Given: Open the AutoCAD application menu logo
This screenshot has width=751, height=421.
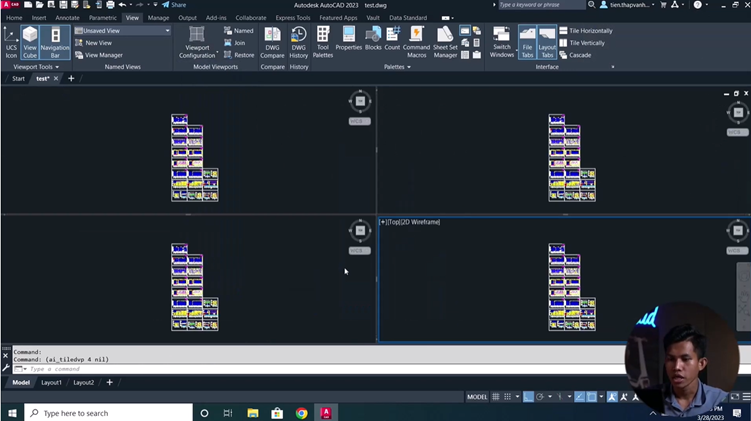Looking at the screenshot, I should click(11, 5).
